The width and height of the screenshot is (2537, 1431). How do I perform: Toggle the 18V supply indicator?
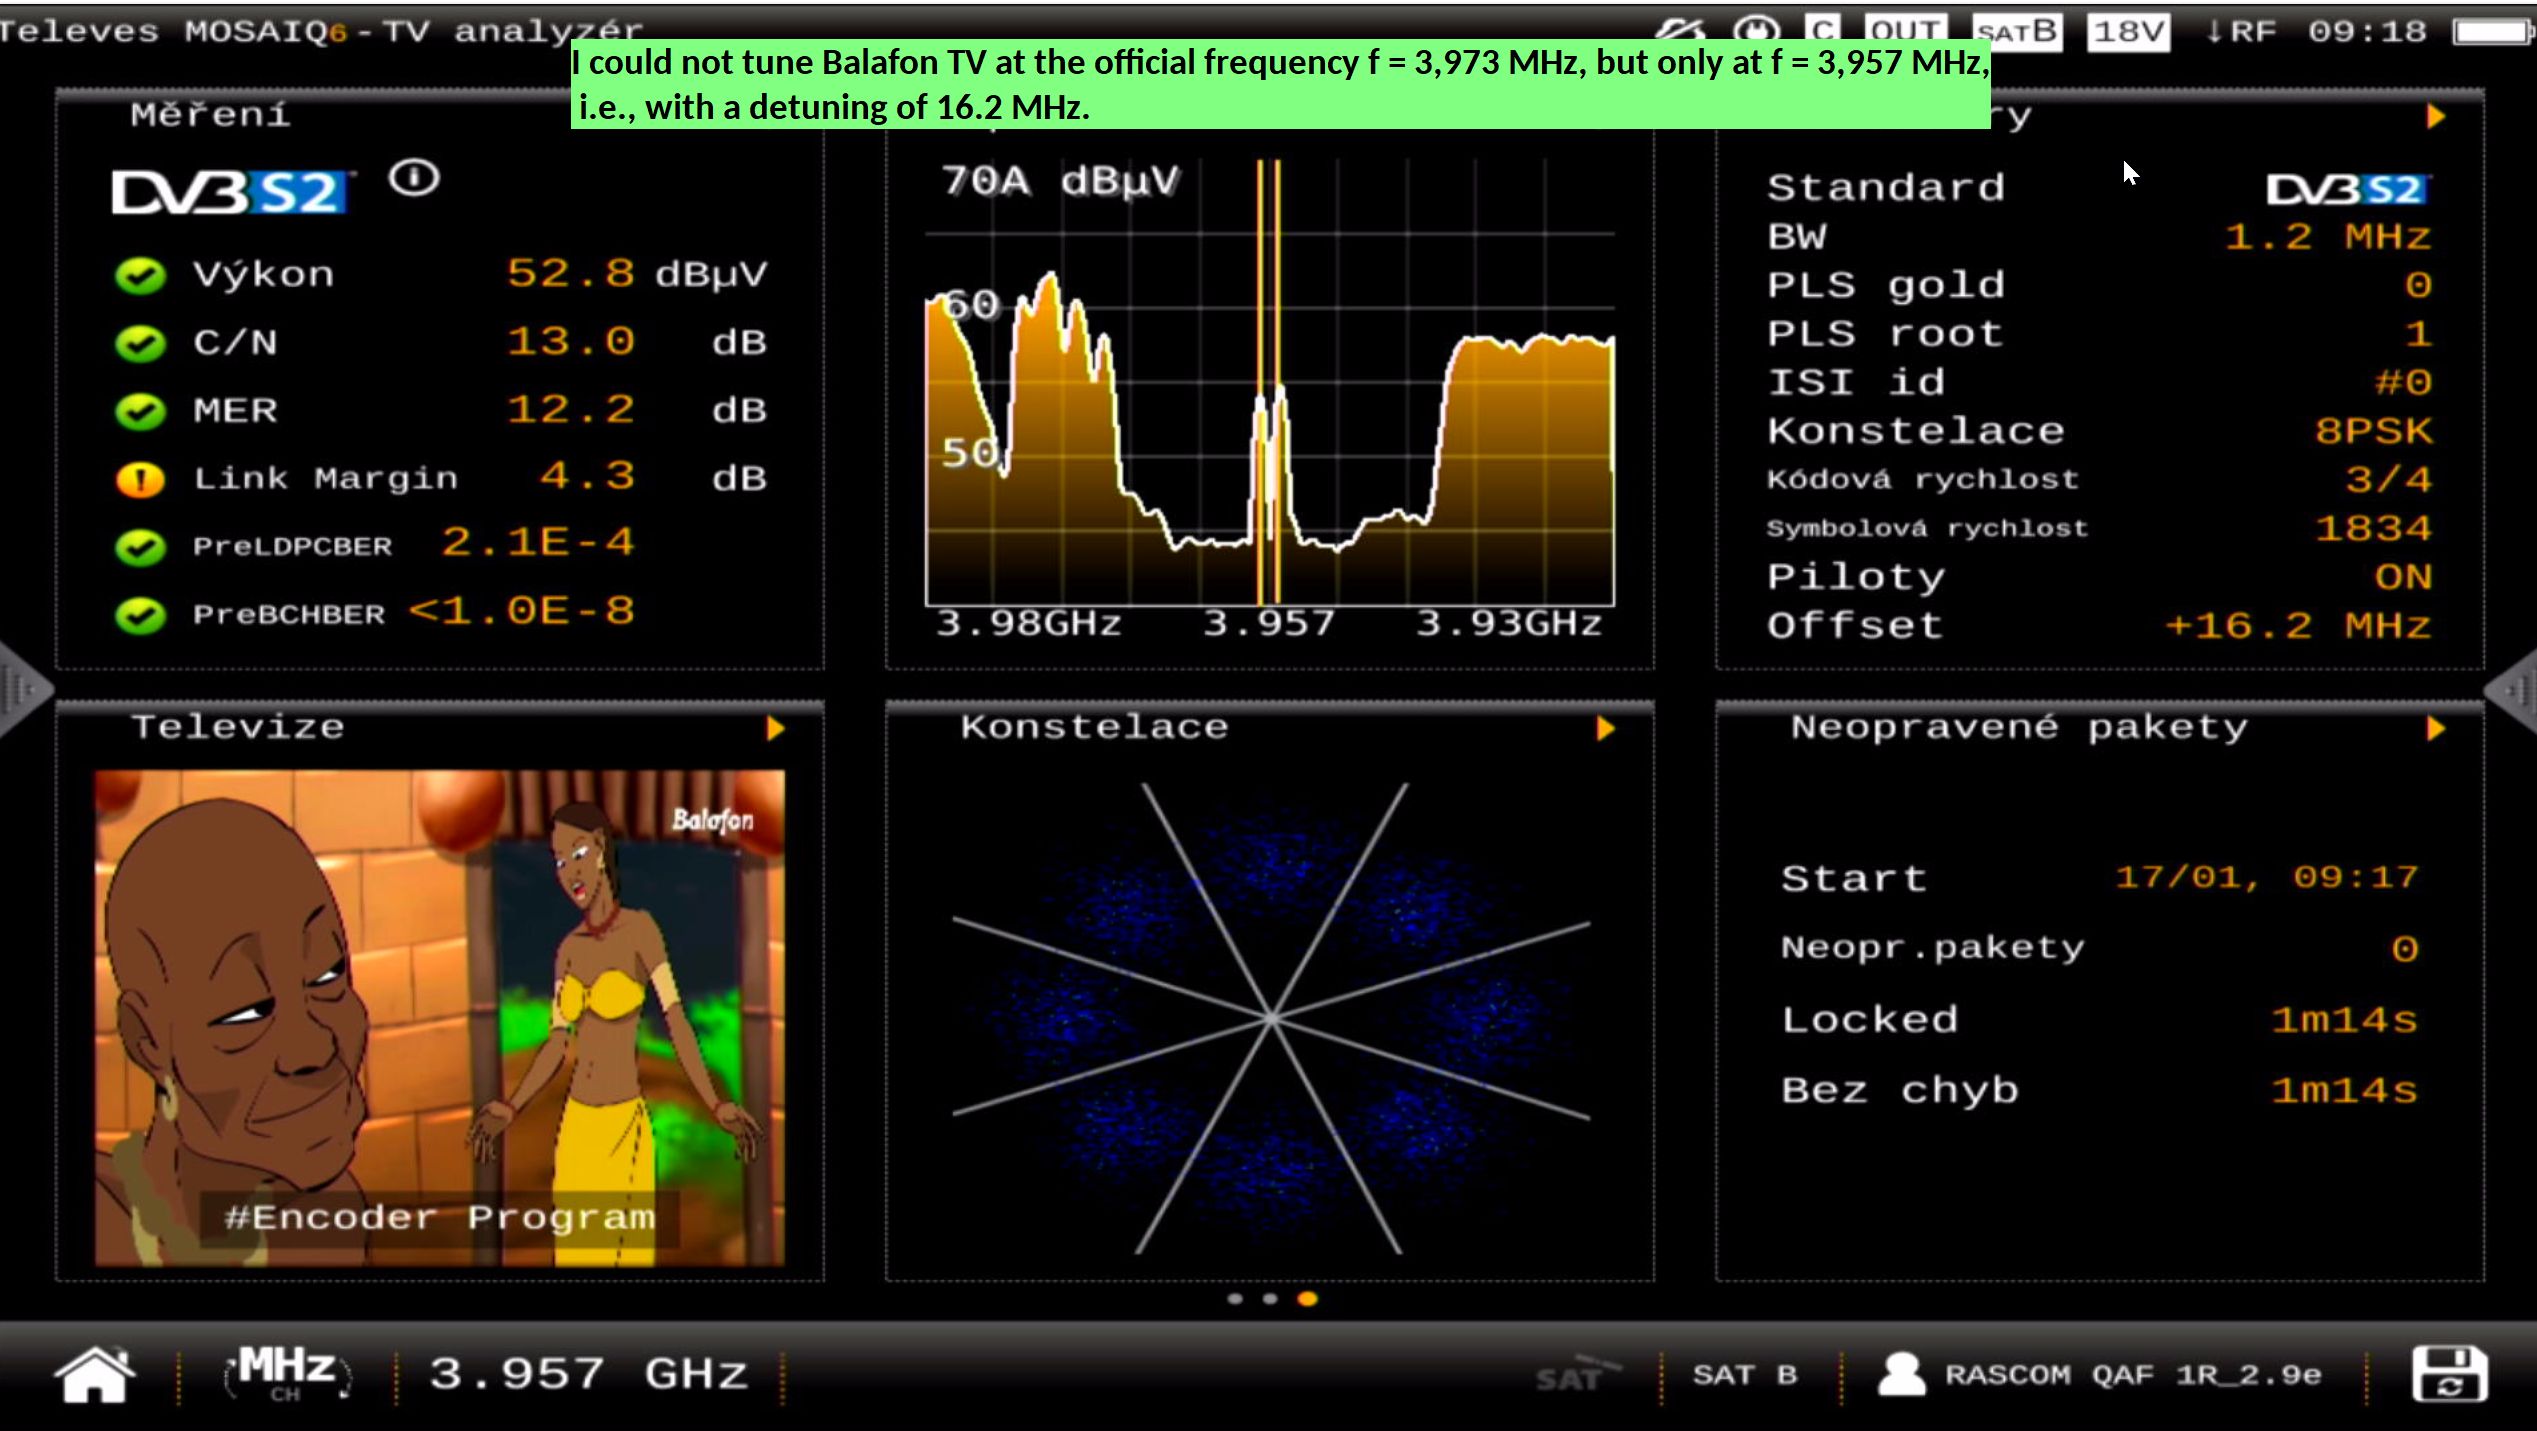2129,31
